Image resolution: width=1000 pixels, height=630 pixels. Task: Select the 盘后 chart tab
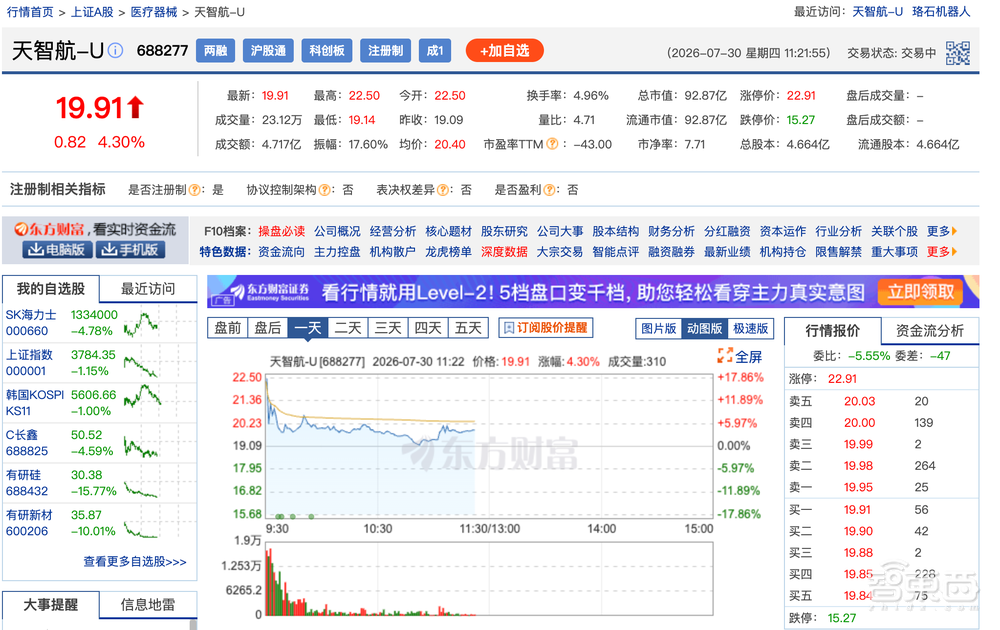tap(268, 328)
